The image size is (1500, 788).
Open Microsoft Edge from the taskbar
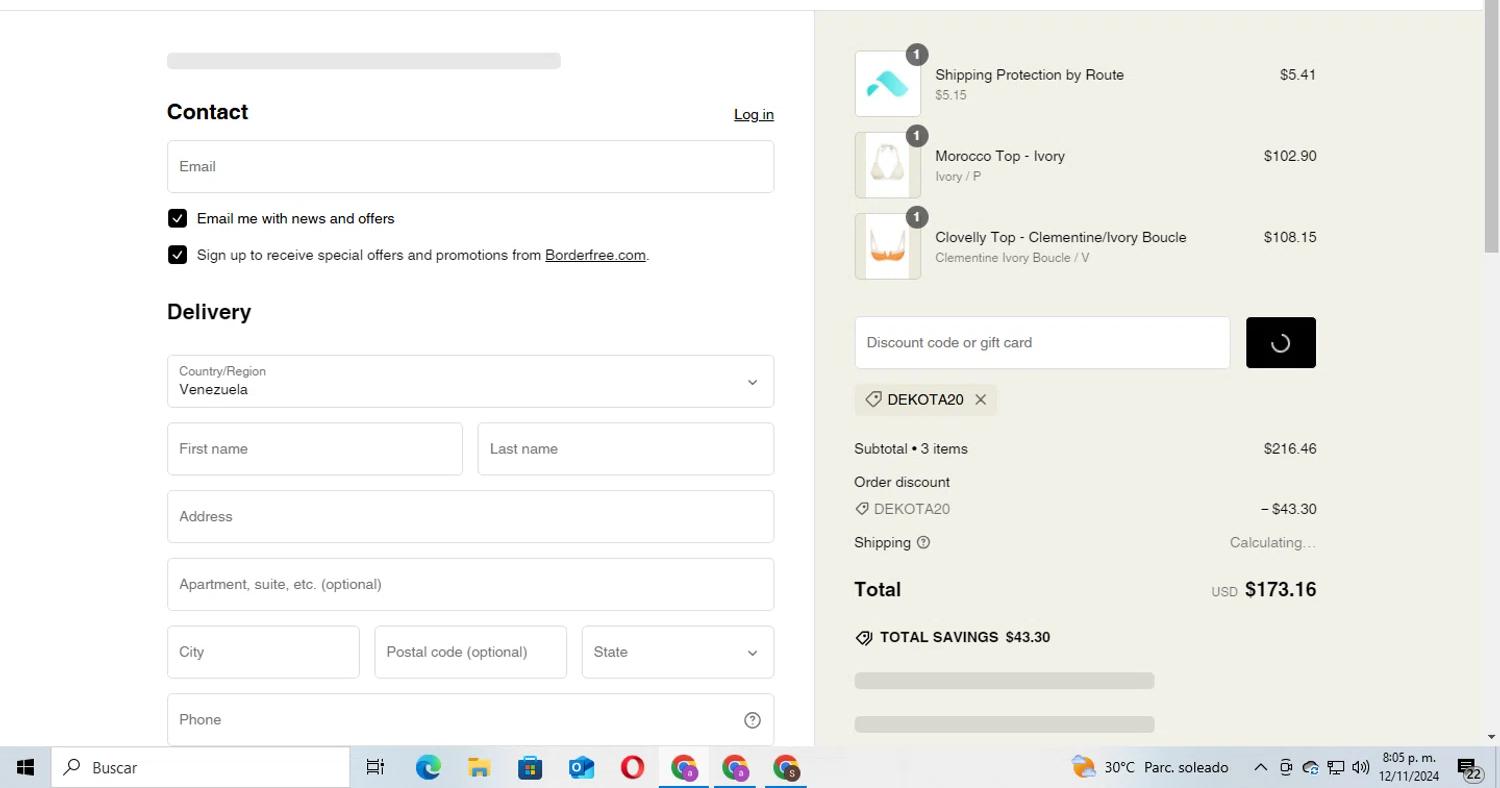pyautogui.click(x=428, y=768)
